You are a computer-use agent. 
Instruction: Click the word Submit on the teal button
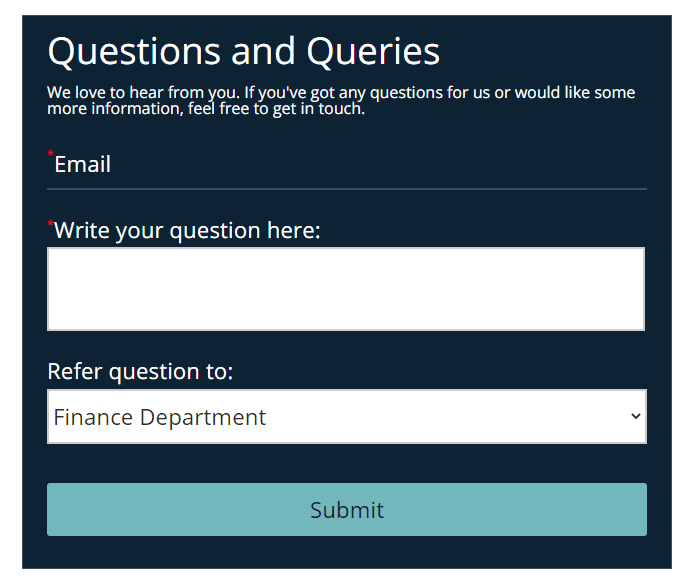pos(347,510)
